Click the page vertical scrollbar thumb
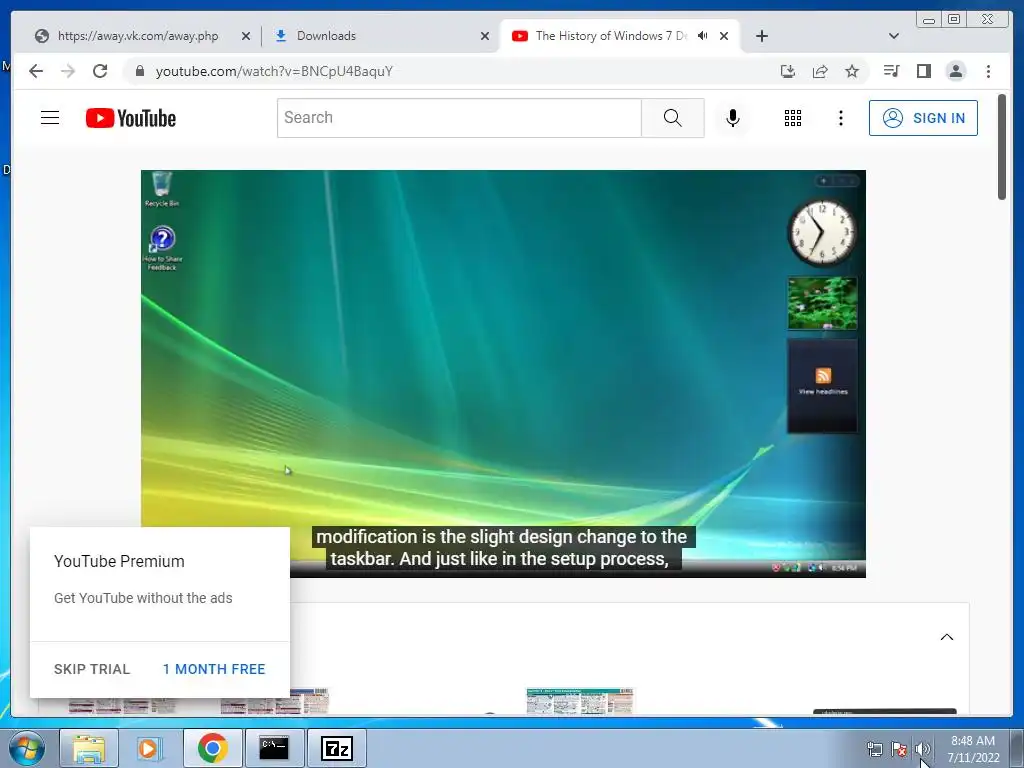Viewport: 1024px width, 768px height. coord(1002,147)
